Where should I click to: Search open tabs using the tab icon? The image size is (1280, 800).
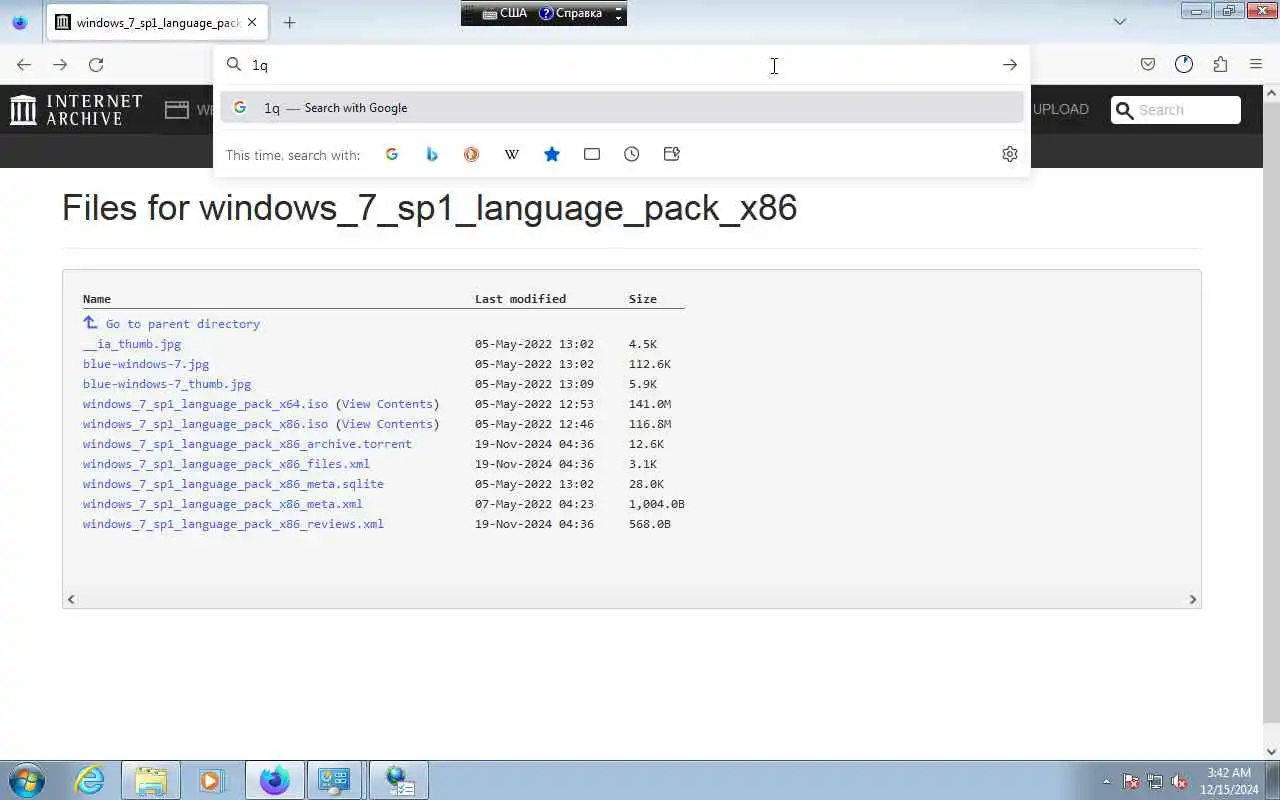[x=592, y=154]
